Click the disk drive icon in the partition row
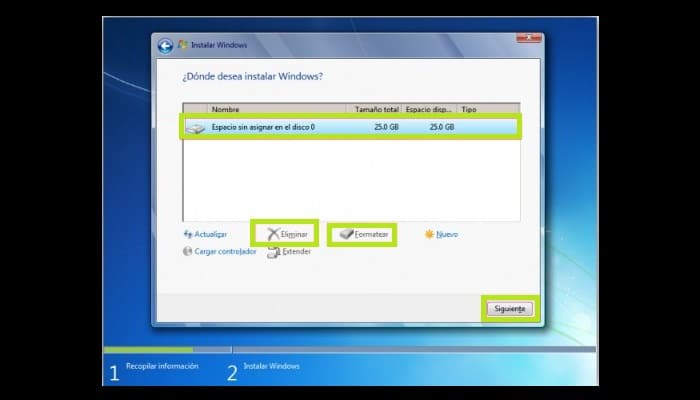 [x=195, y=128]
